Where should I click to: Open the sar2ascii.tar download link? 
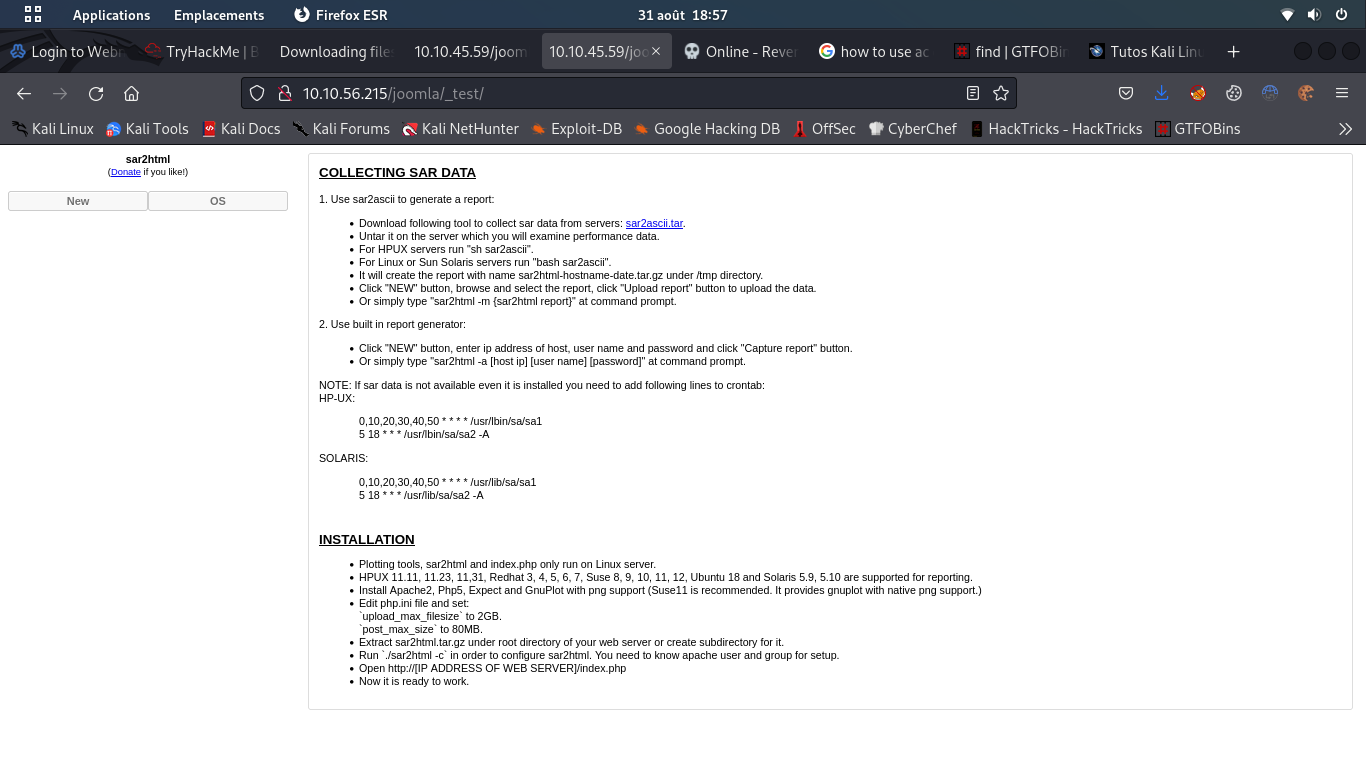653,223
